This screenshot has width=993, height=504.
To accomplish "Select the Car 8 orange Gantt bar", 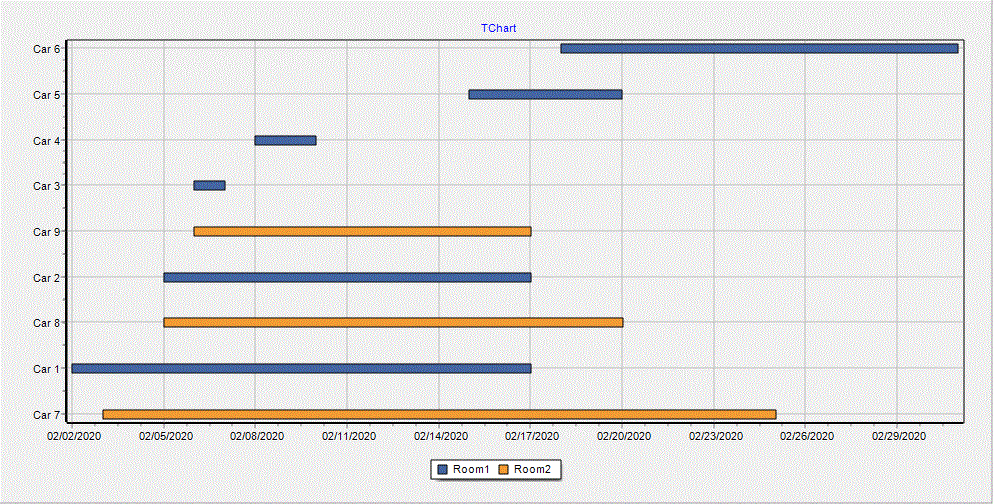I will coord(393,323).
